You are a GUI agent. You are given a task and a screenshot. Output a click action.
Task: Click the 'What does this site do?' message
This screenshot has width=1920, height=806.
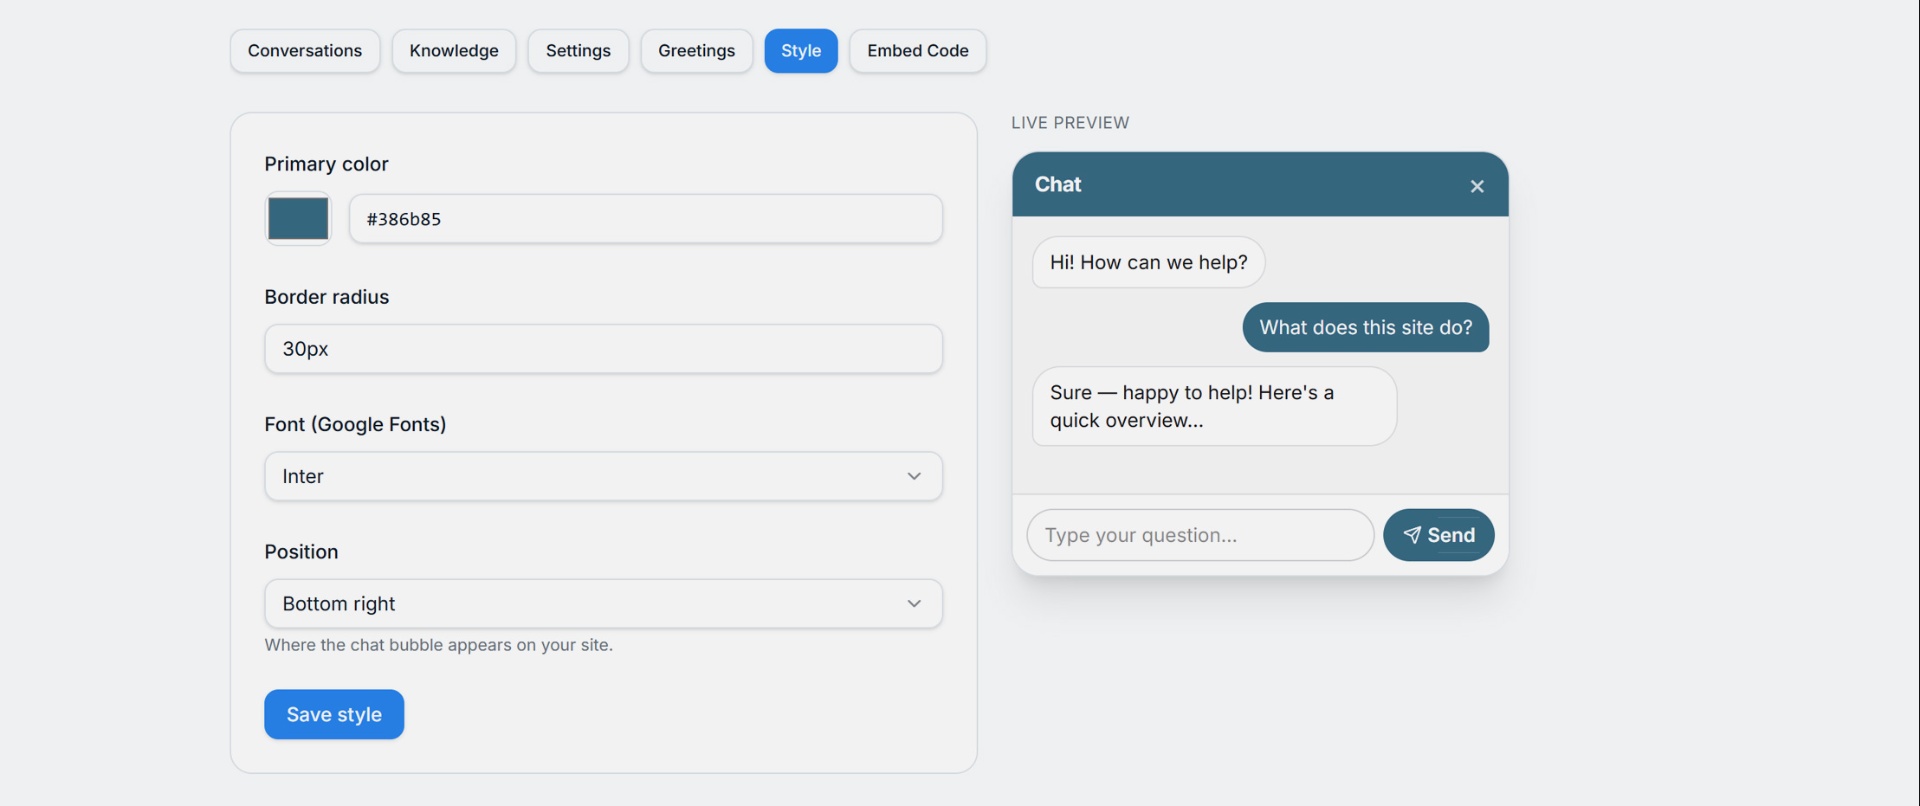click(1366, 327)
